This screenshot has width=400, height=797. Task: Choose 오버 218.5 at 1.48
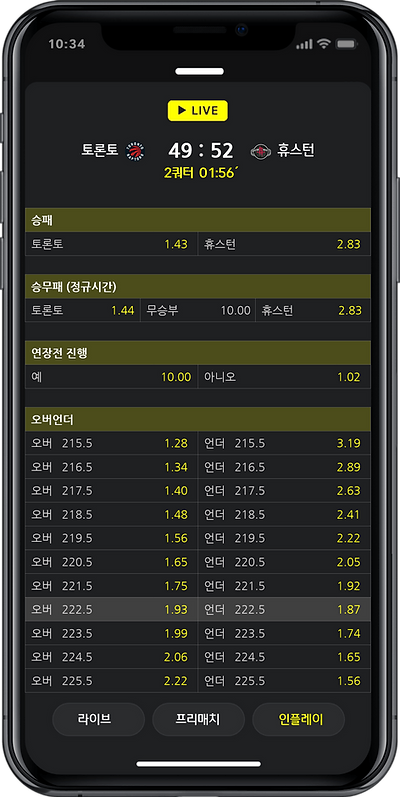[x=111, y=514]
